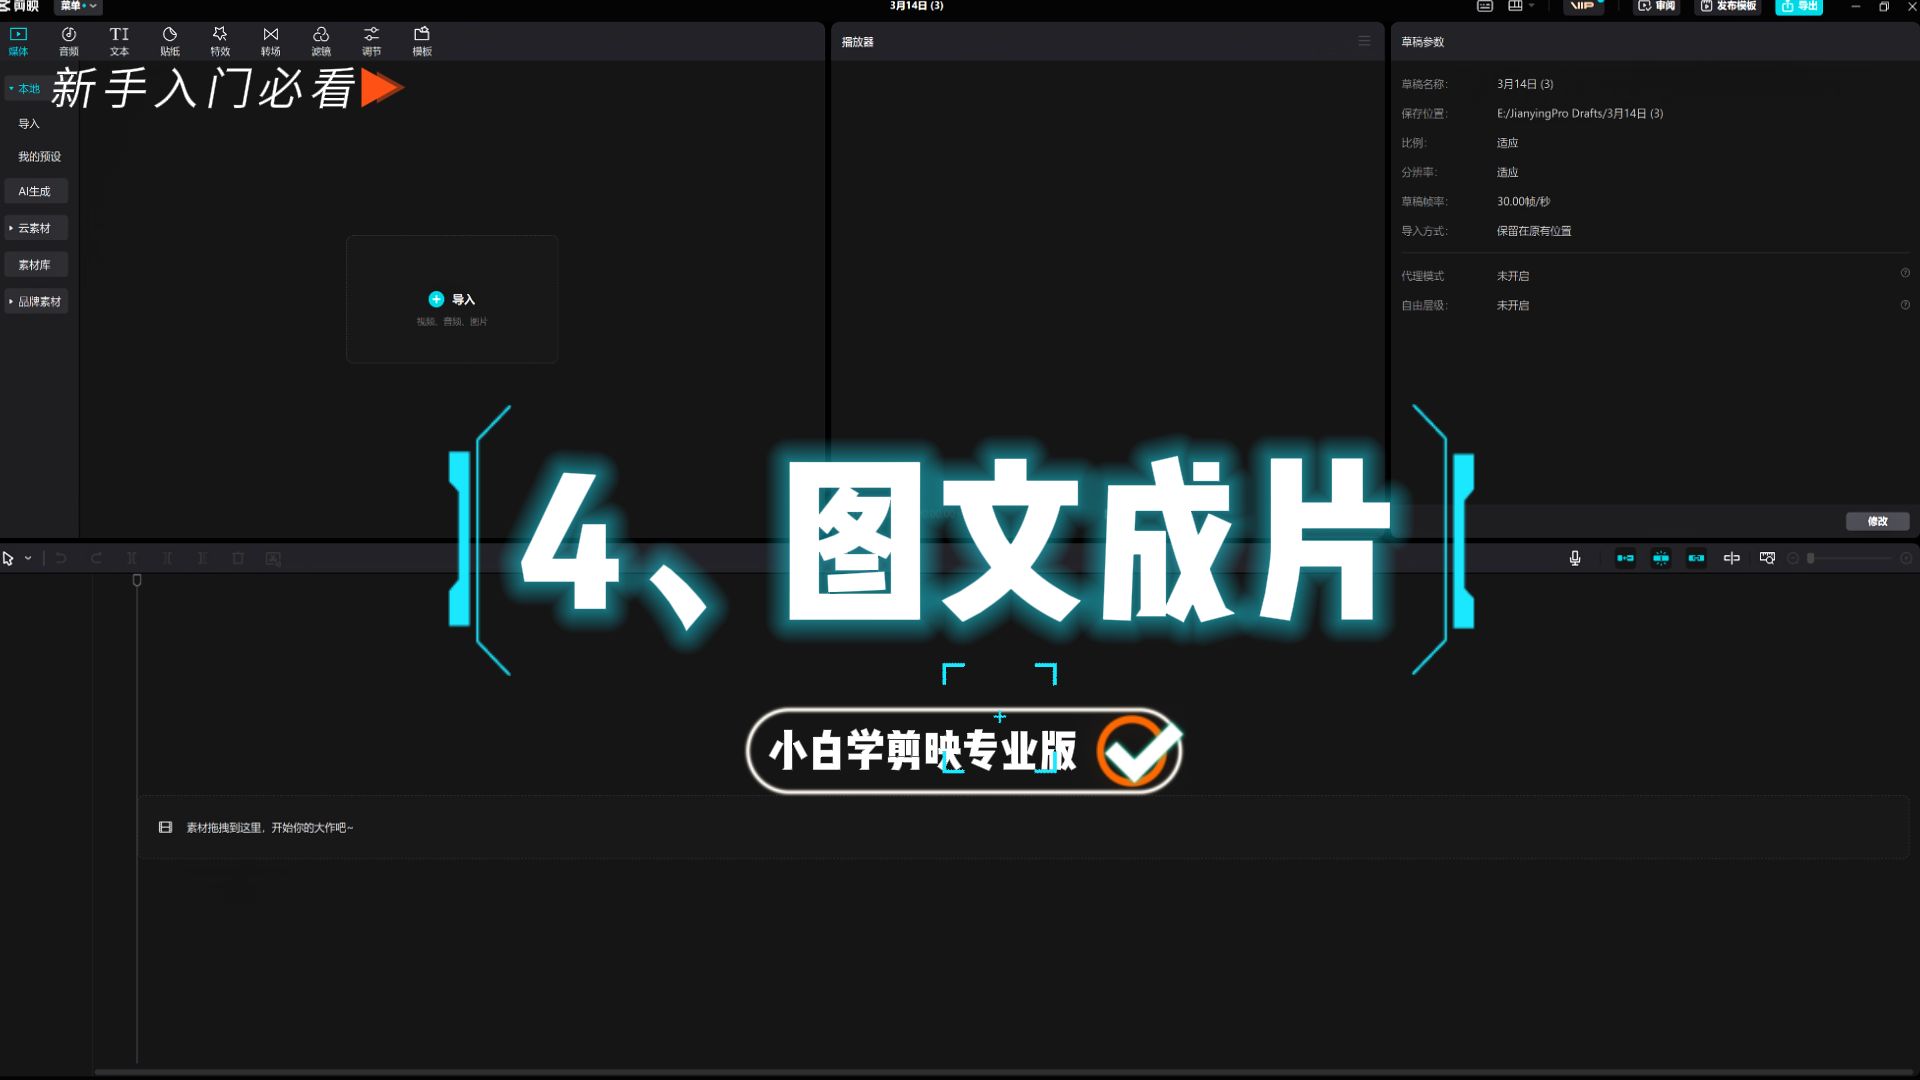Open the 媒体 (Media) tab
This screenshot has height=1080, width=1920.
(18, 41)
